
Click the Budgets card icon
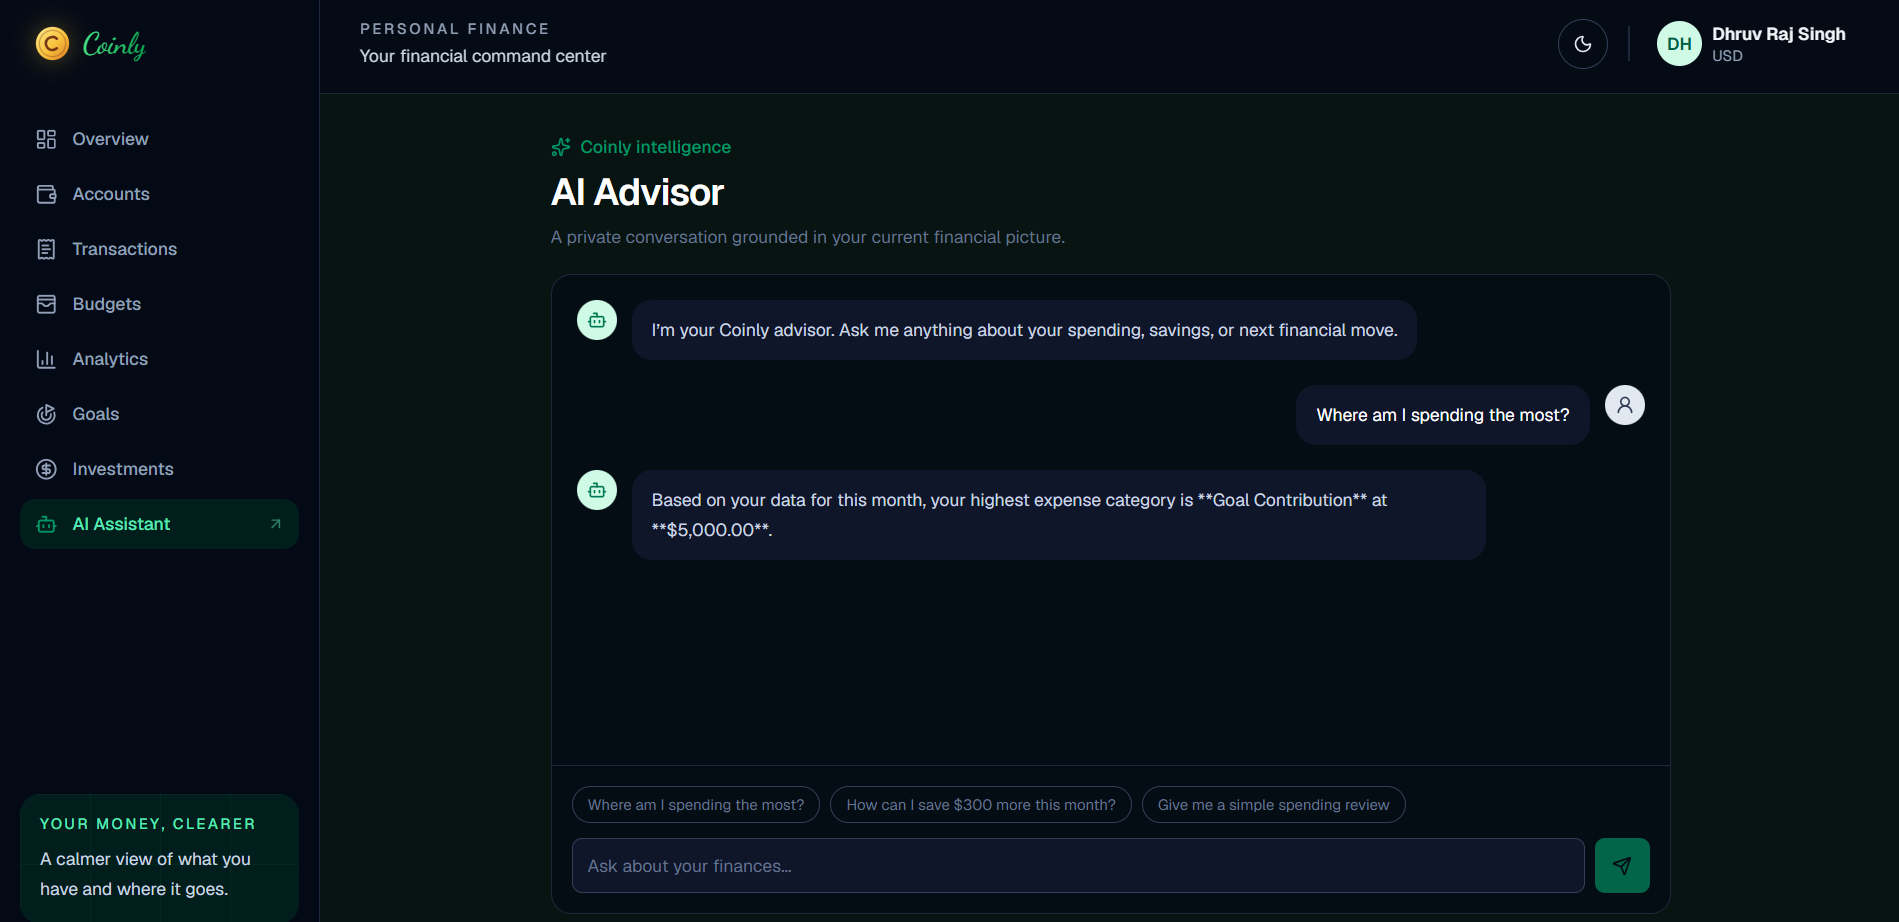[46, 304]
